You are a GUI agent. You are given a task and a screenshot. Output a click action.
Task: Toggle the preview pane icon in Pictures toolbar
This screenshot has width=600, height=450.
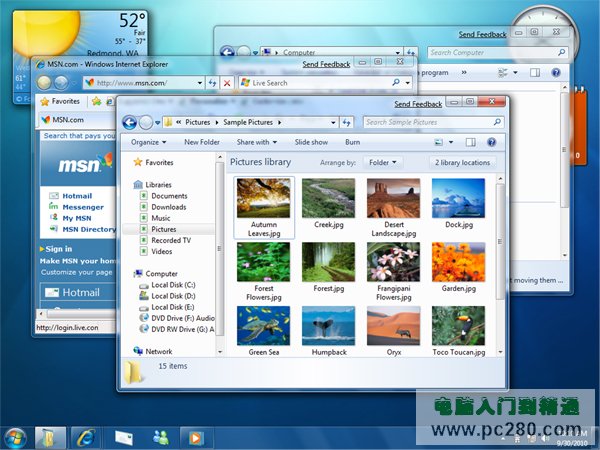tap(471, 142)
